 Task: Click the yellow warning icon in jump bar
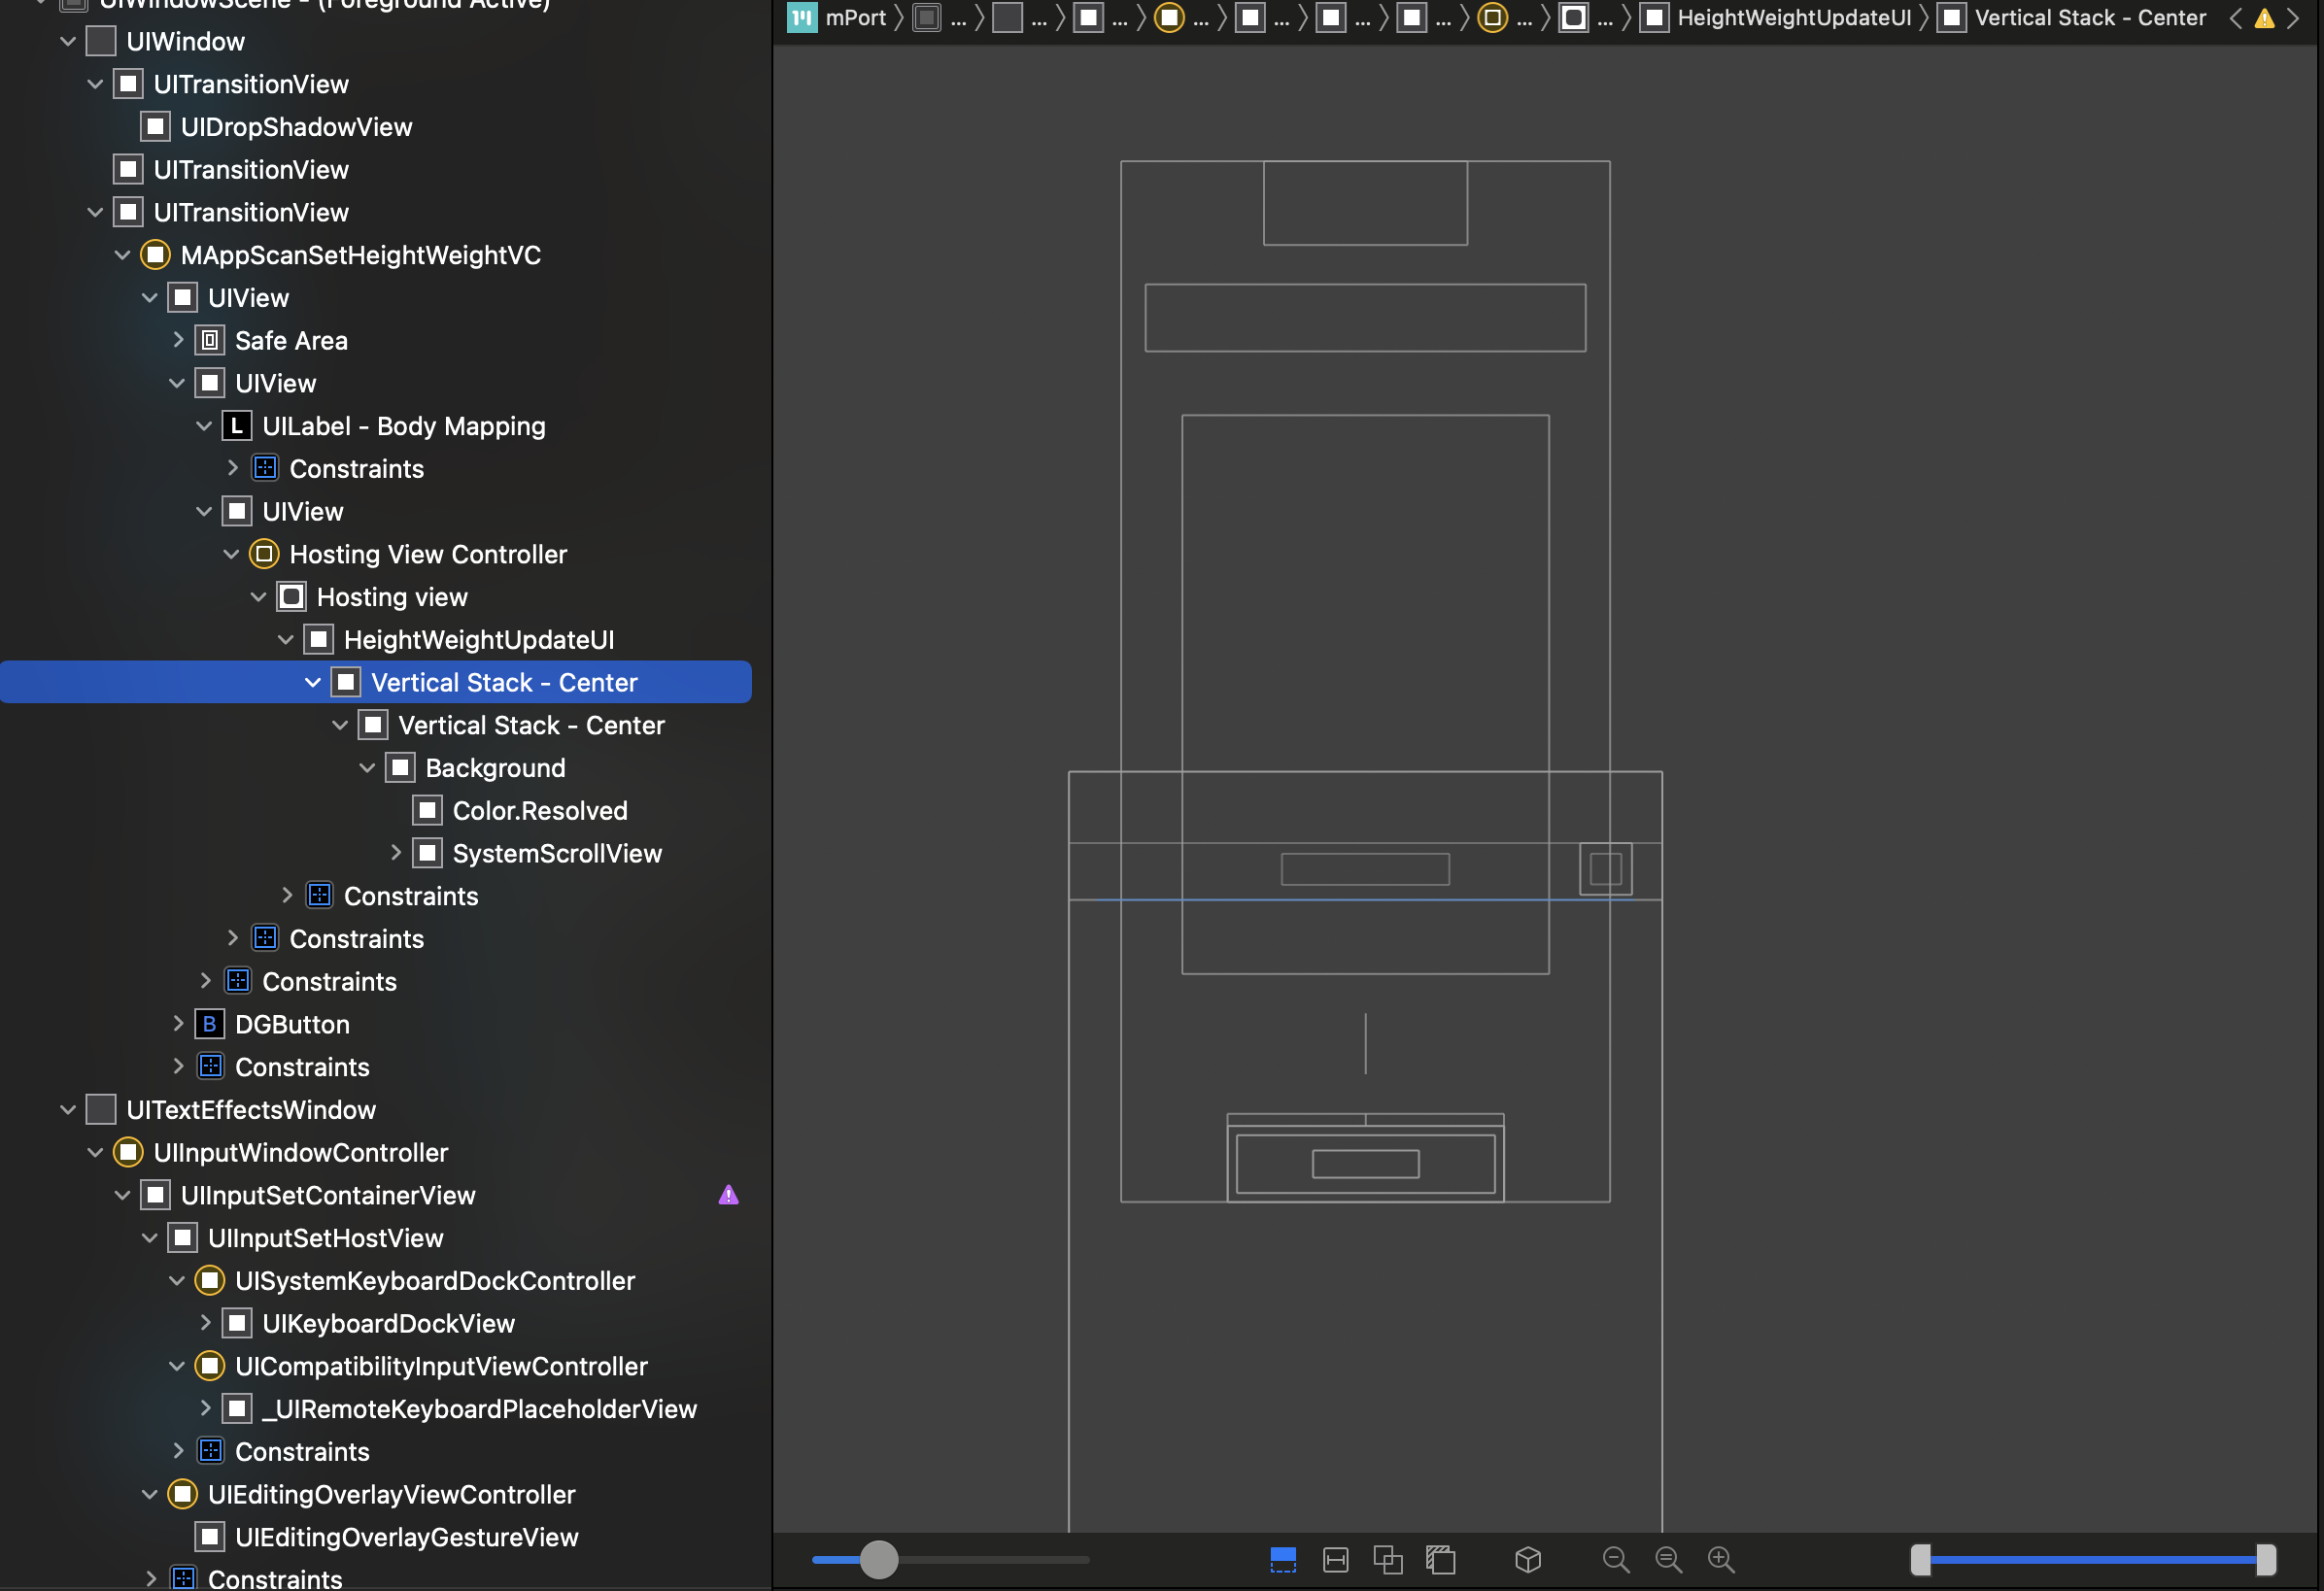(2264, 18)
